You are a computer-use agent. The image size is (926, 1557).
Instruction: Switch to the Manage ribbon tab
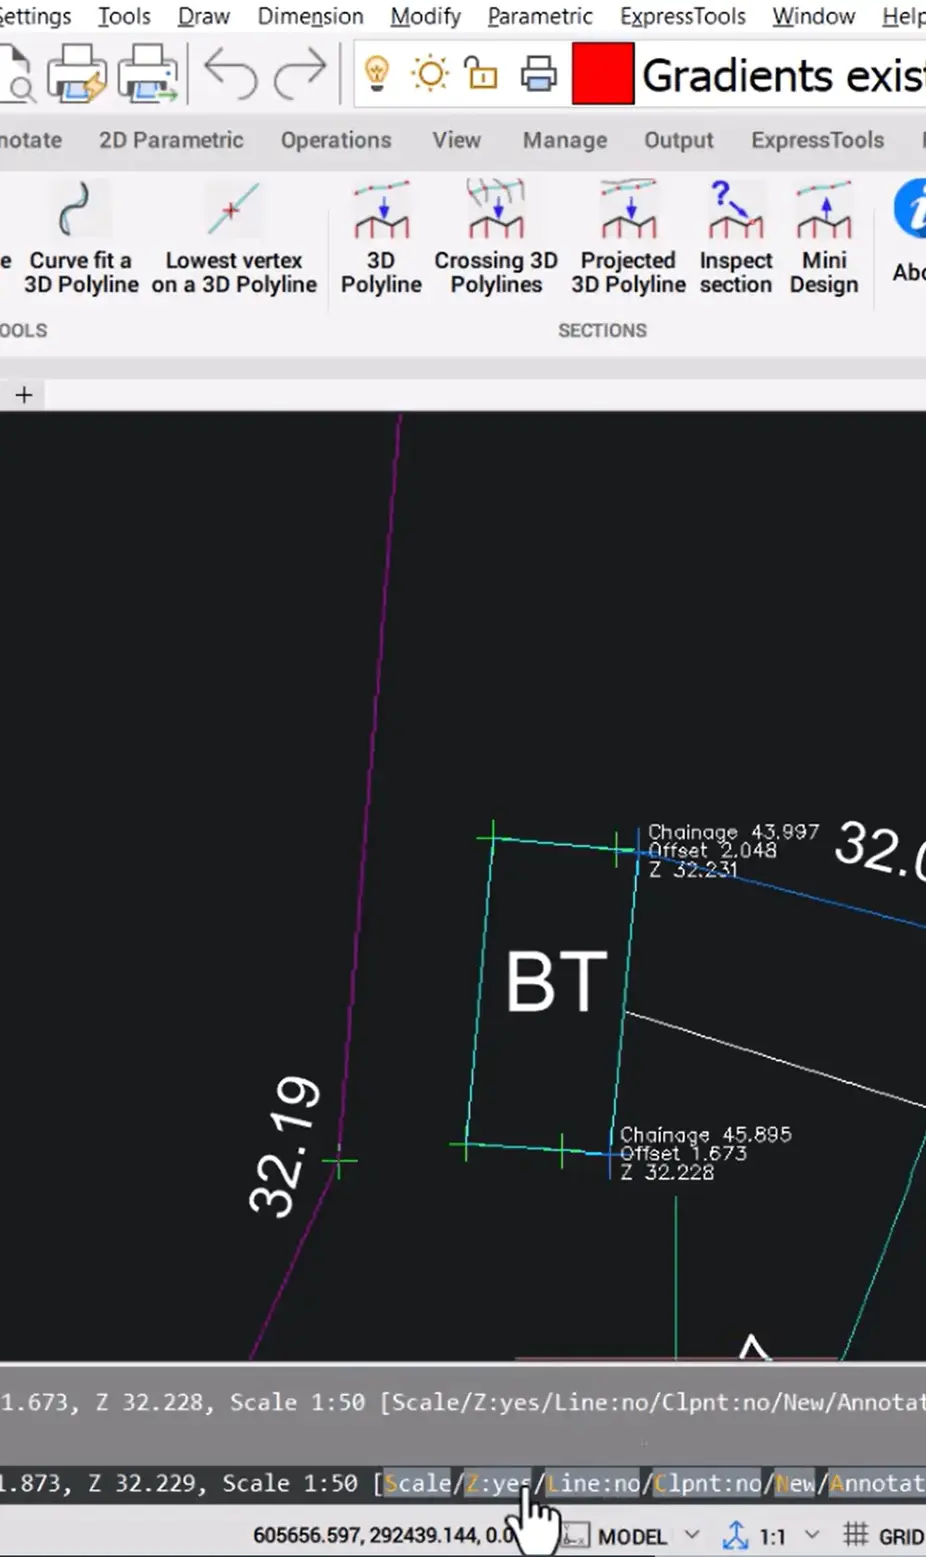(565, 140)
